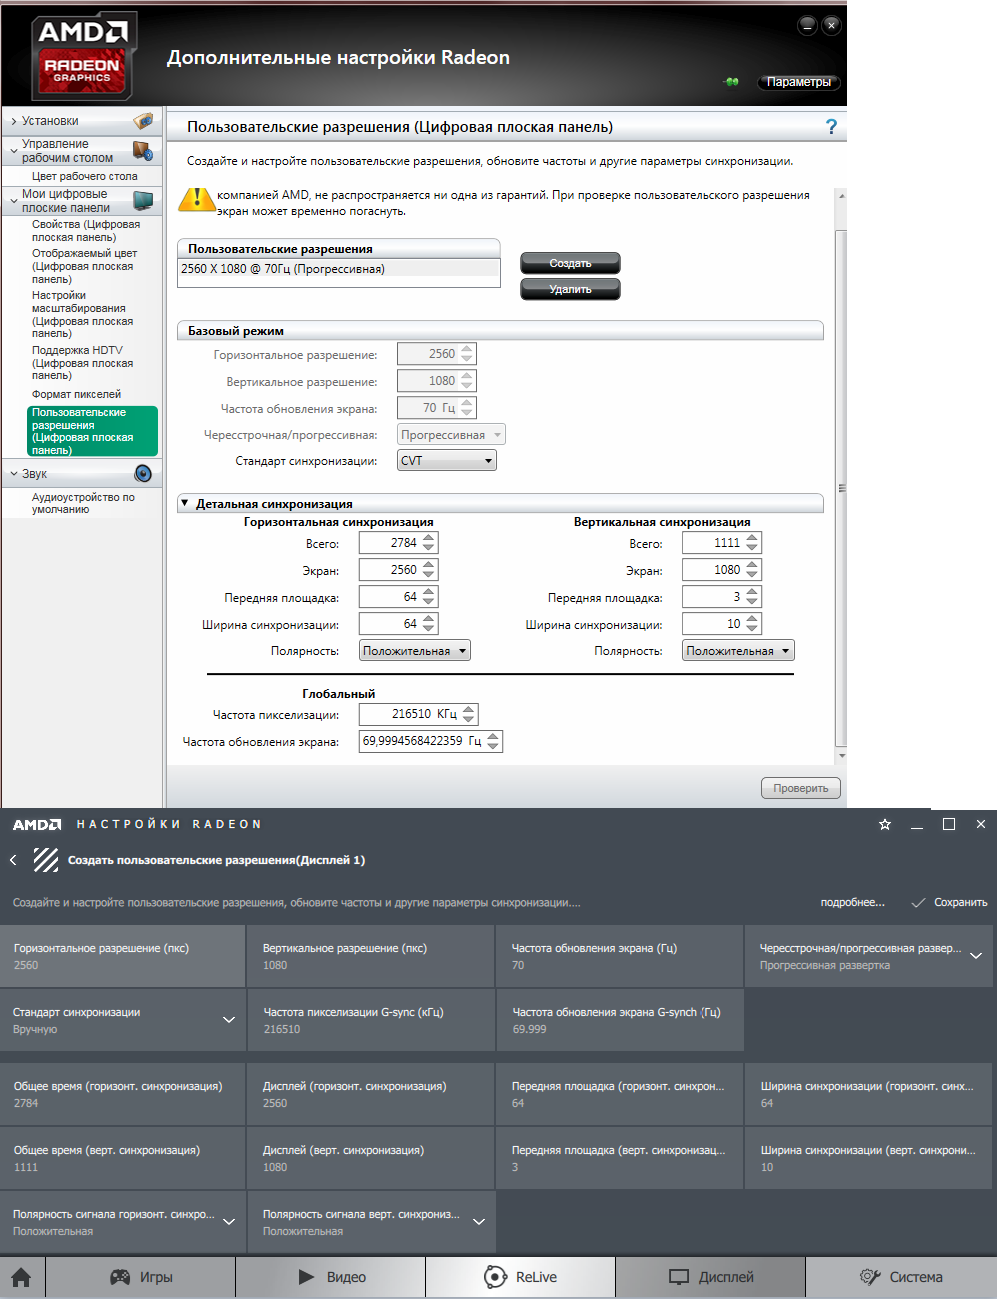
Task: Open Цвет рабочего стола in sidebar
Action: (x=85, y=176)
